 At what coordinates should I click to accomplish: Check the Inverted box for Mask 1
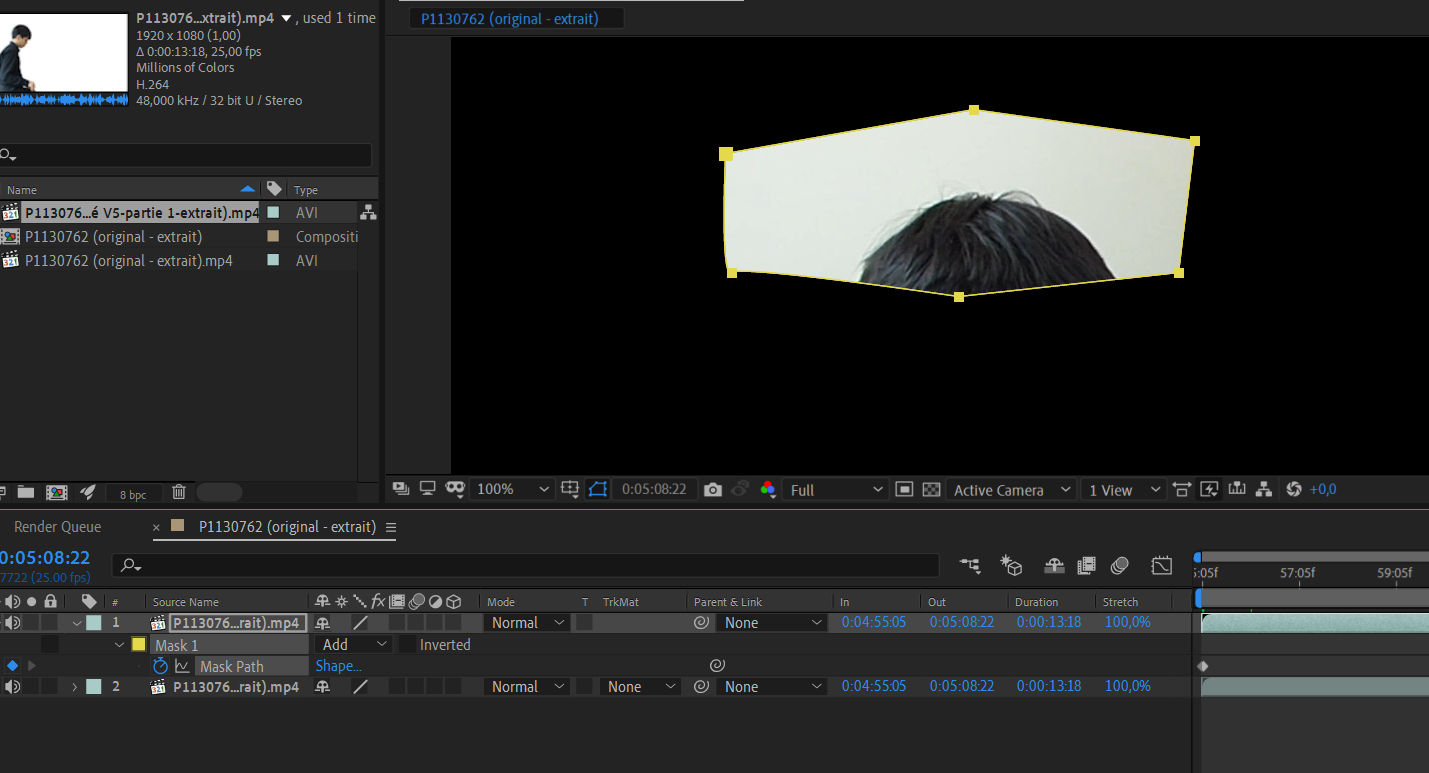pos(407,645)
